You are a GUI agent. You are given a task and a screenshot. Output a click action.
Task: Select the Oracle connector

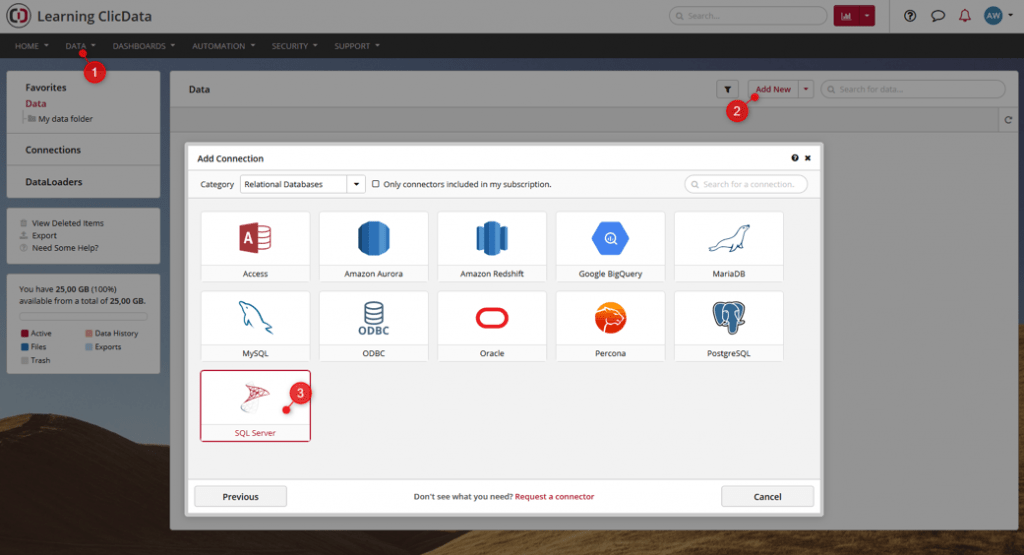492,326
